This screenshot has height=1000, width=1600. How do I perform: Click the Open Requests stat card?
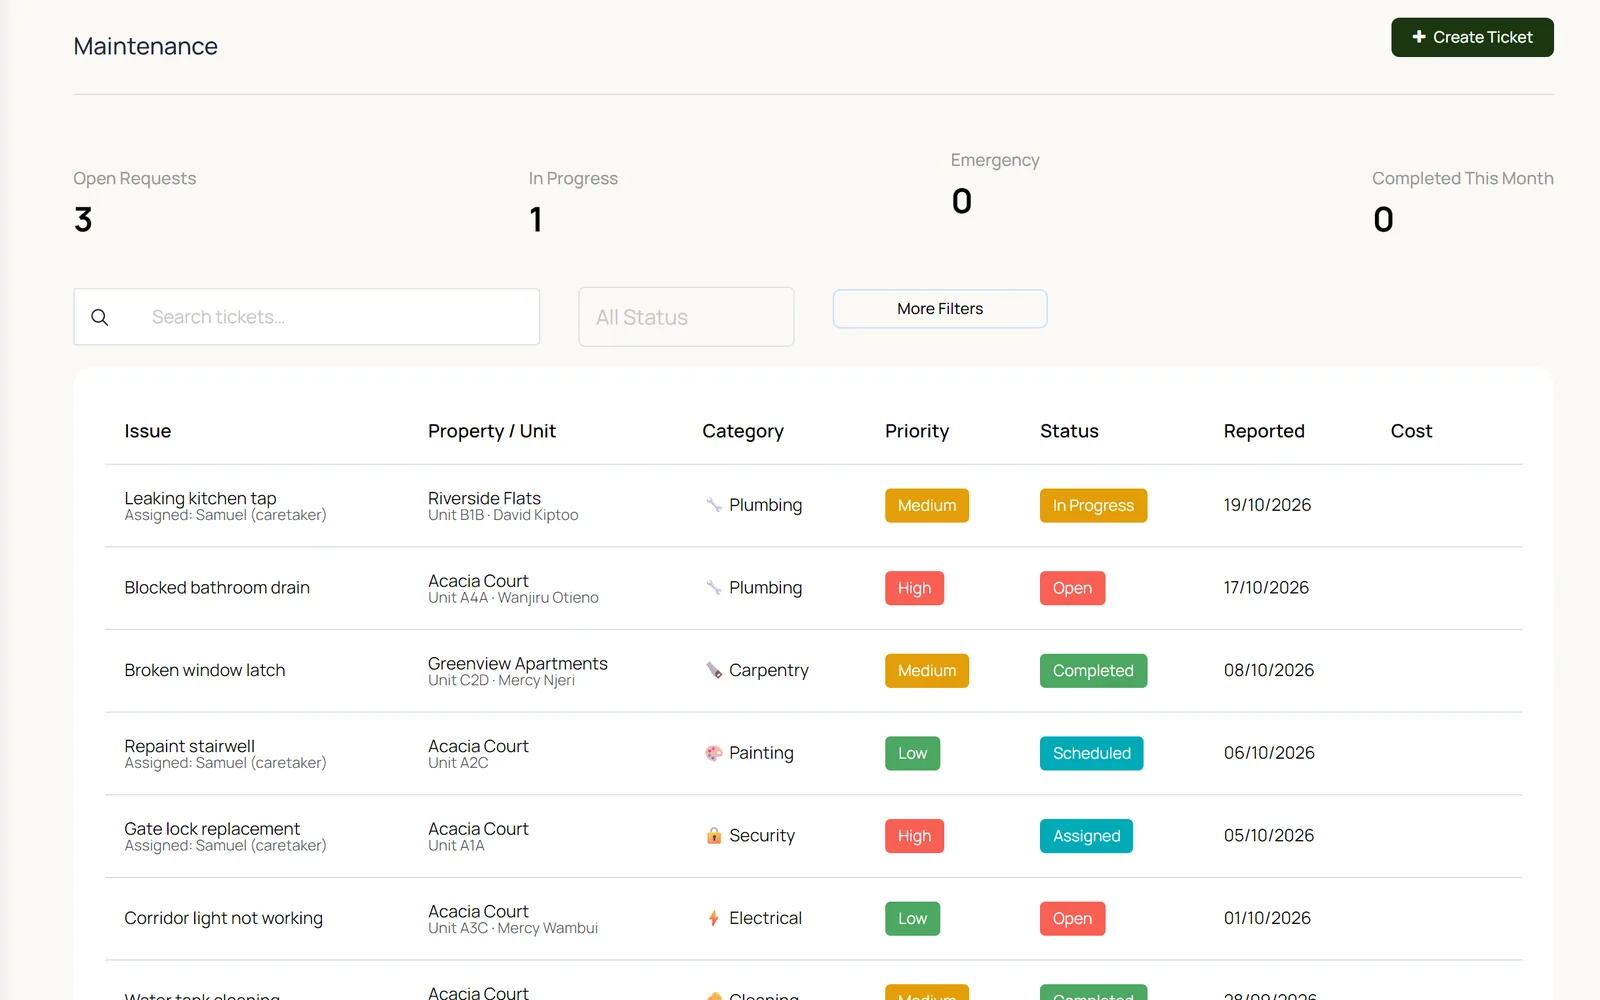(x=134, y=203)
